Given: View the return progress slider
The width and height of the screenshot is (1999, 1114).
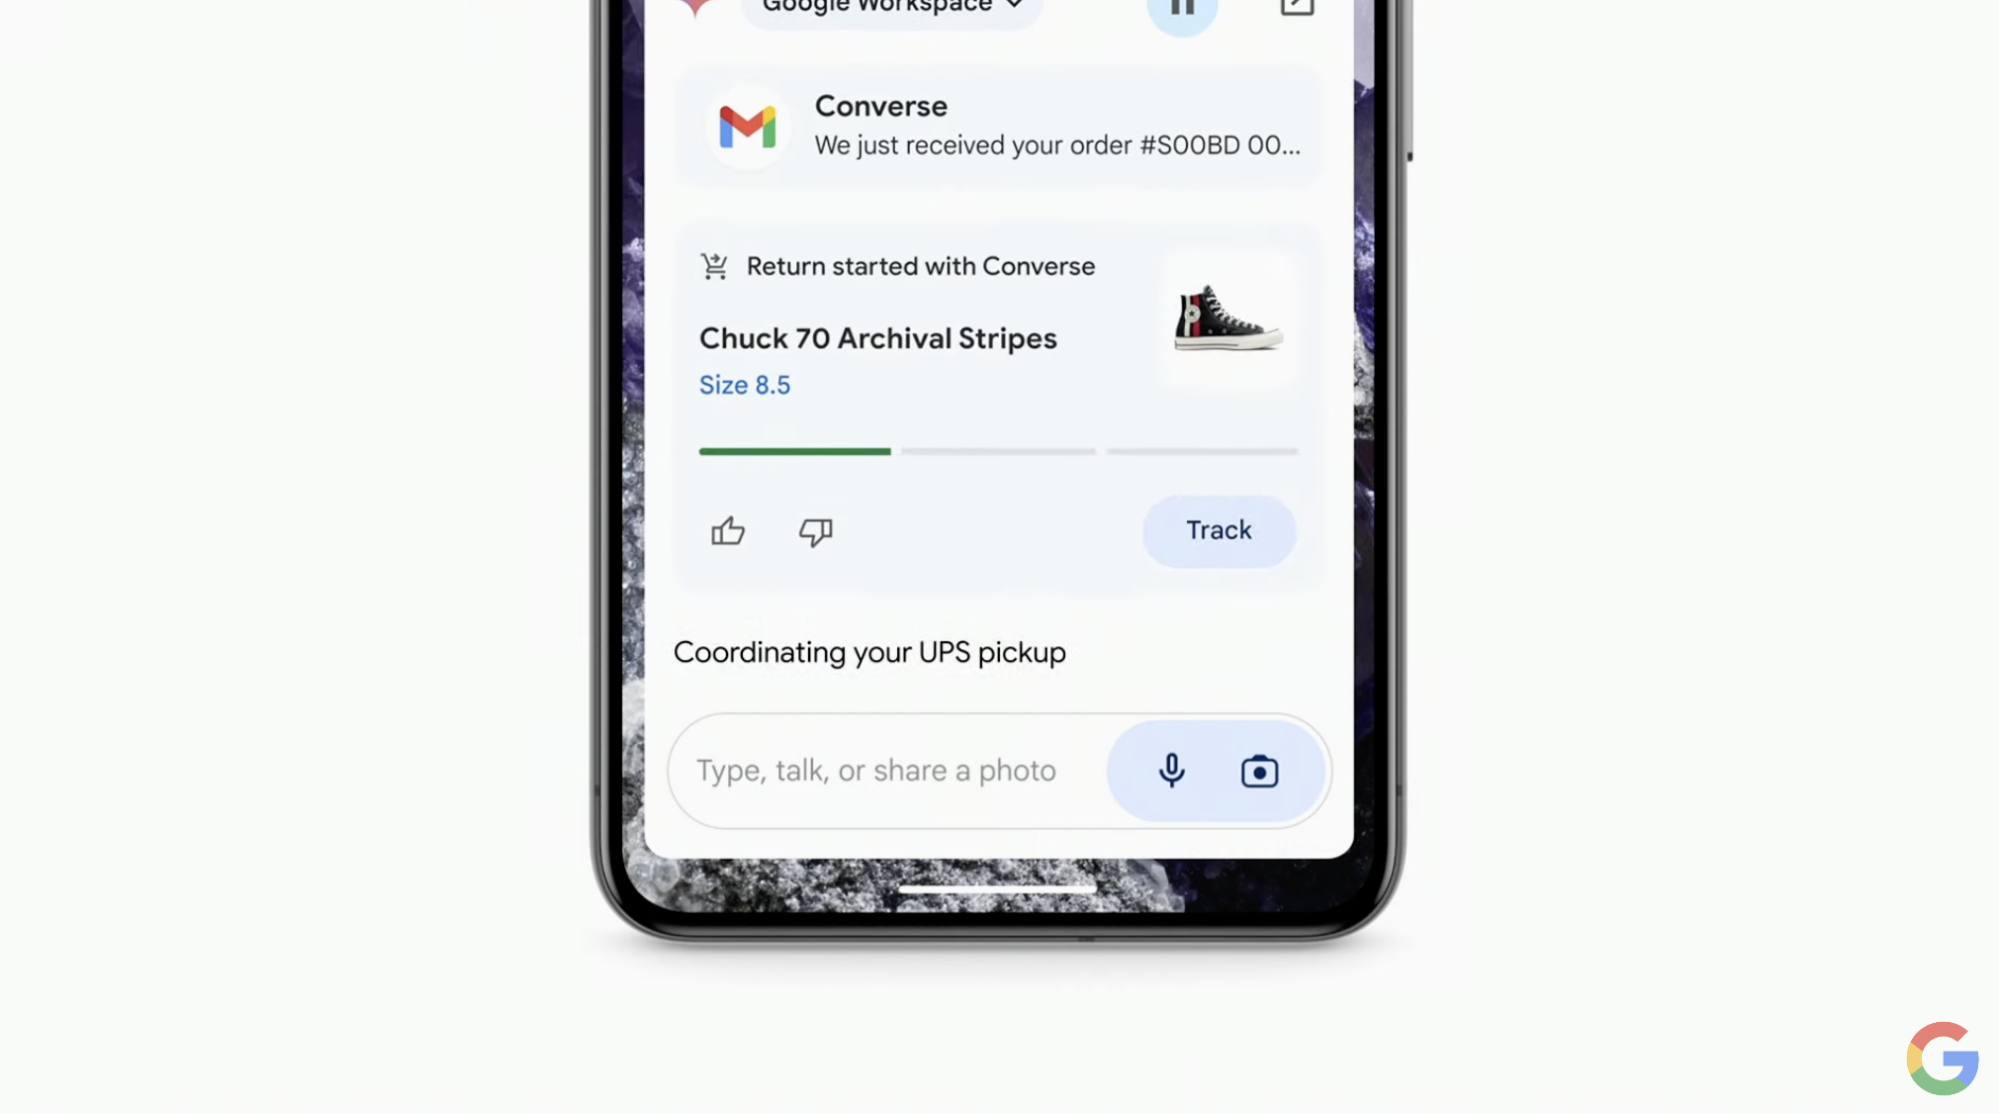Looking at the screenshot, I should (996, 450).
